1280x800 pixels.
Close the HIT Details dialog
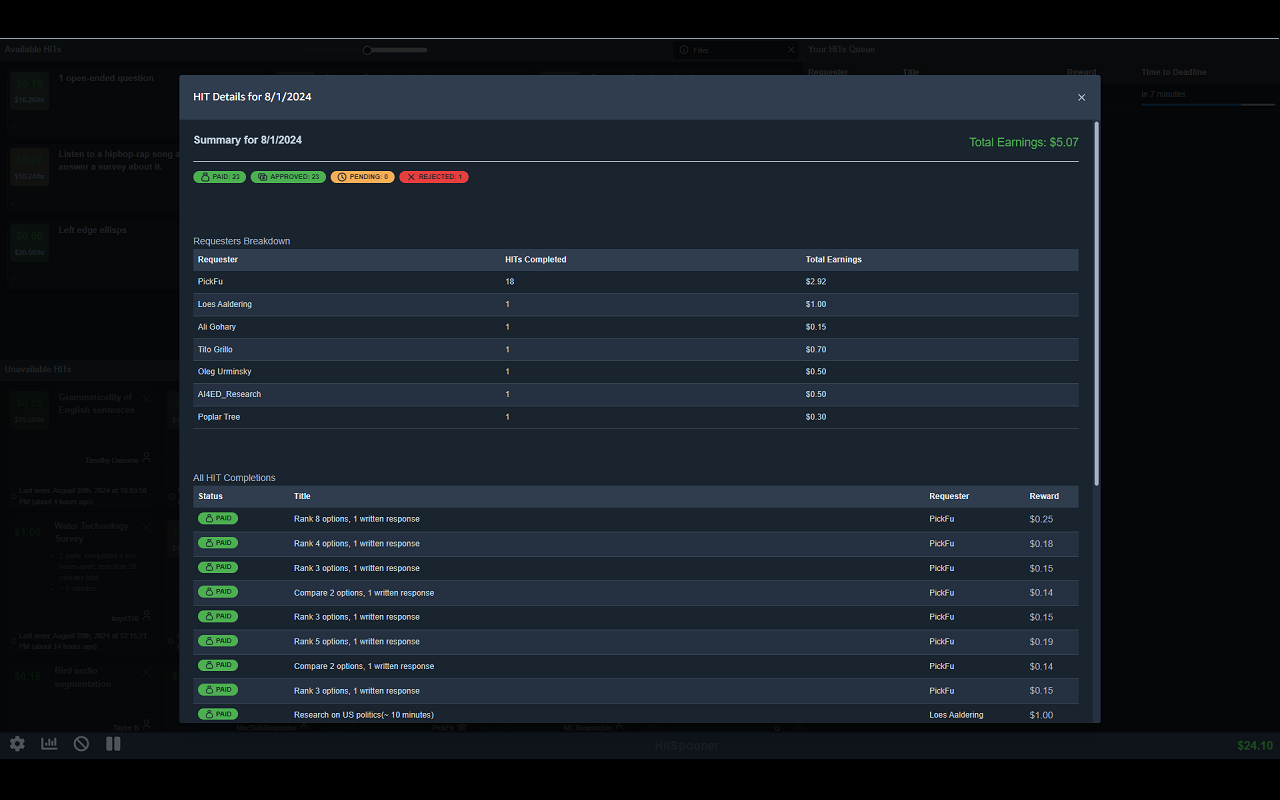tap(1081, 97)
